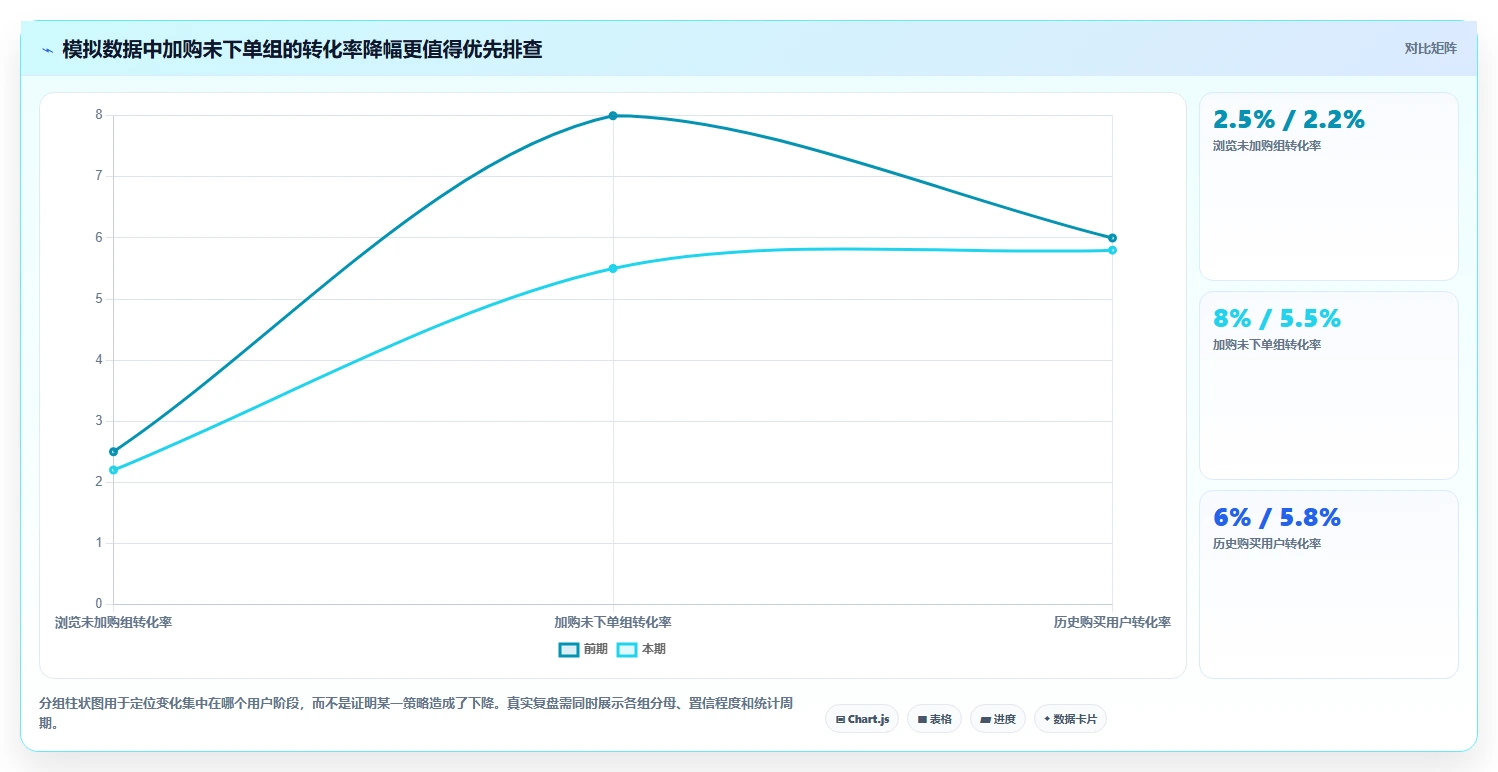The image size is (1498, 772).
Task: Click the 本期 legend color box
Action: pos(626,649)
